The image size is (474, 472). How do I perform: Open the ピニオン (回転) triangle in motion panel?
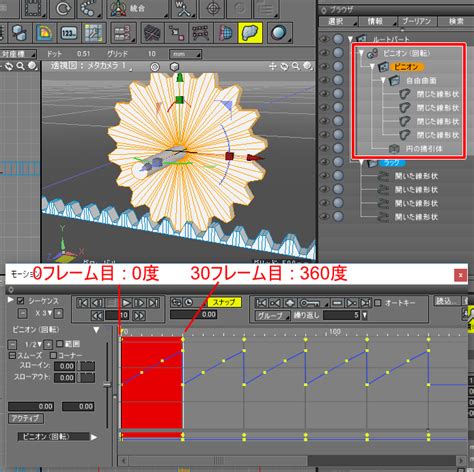(x=96, y=330)
